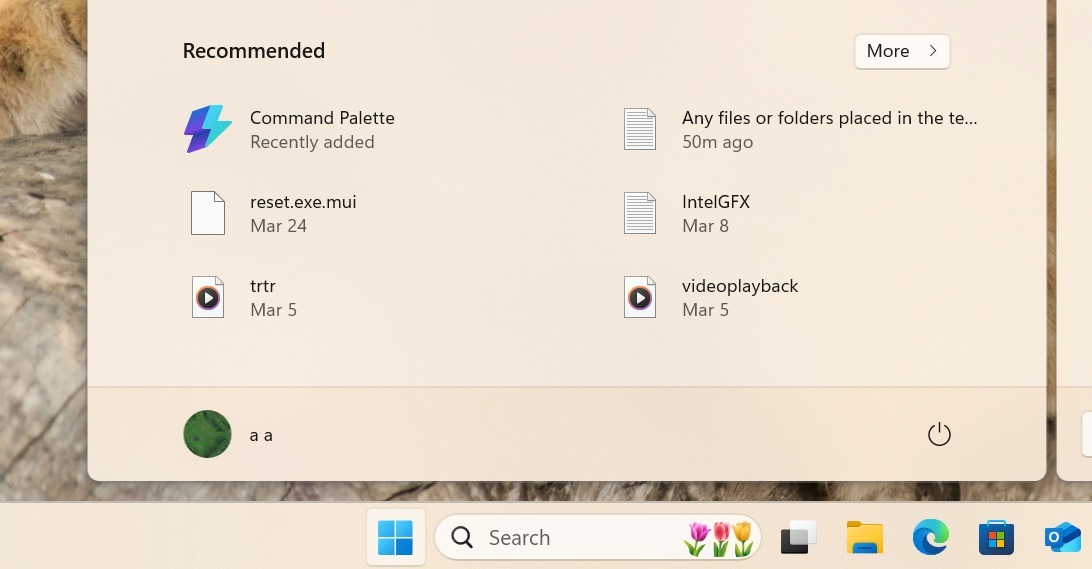This screenshot has height=569, width=1092.
Task: Click the reset.exe.mui file icon
Action: pos(208,213)
